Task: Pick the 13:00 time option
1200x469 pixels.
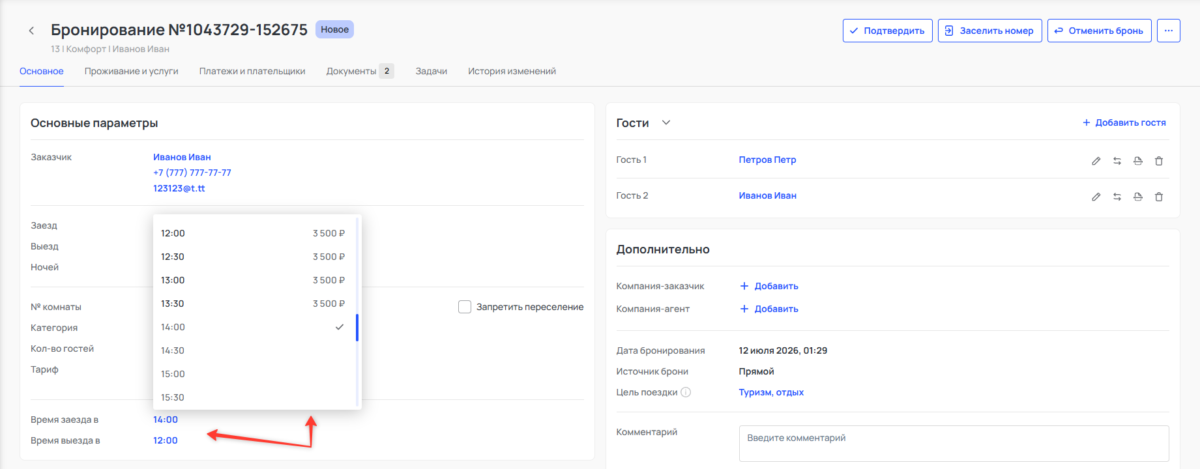Action: coord(253,280)
